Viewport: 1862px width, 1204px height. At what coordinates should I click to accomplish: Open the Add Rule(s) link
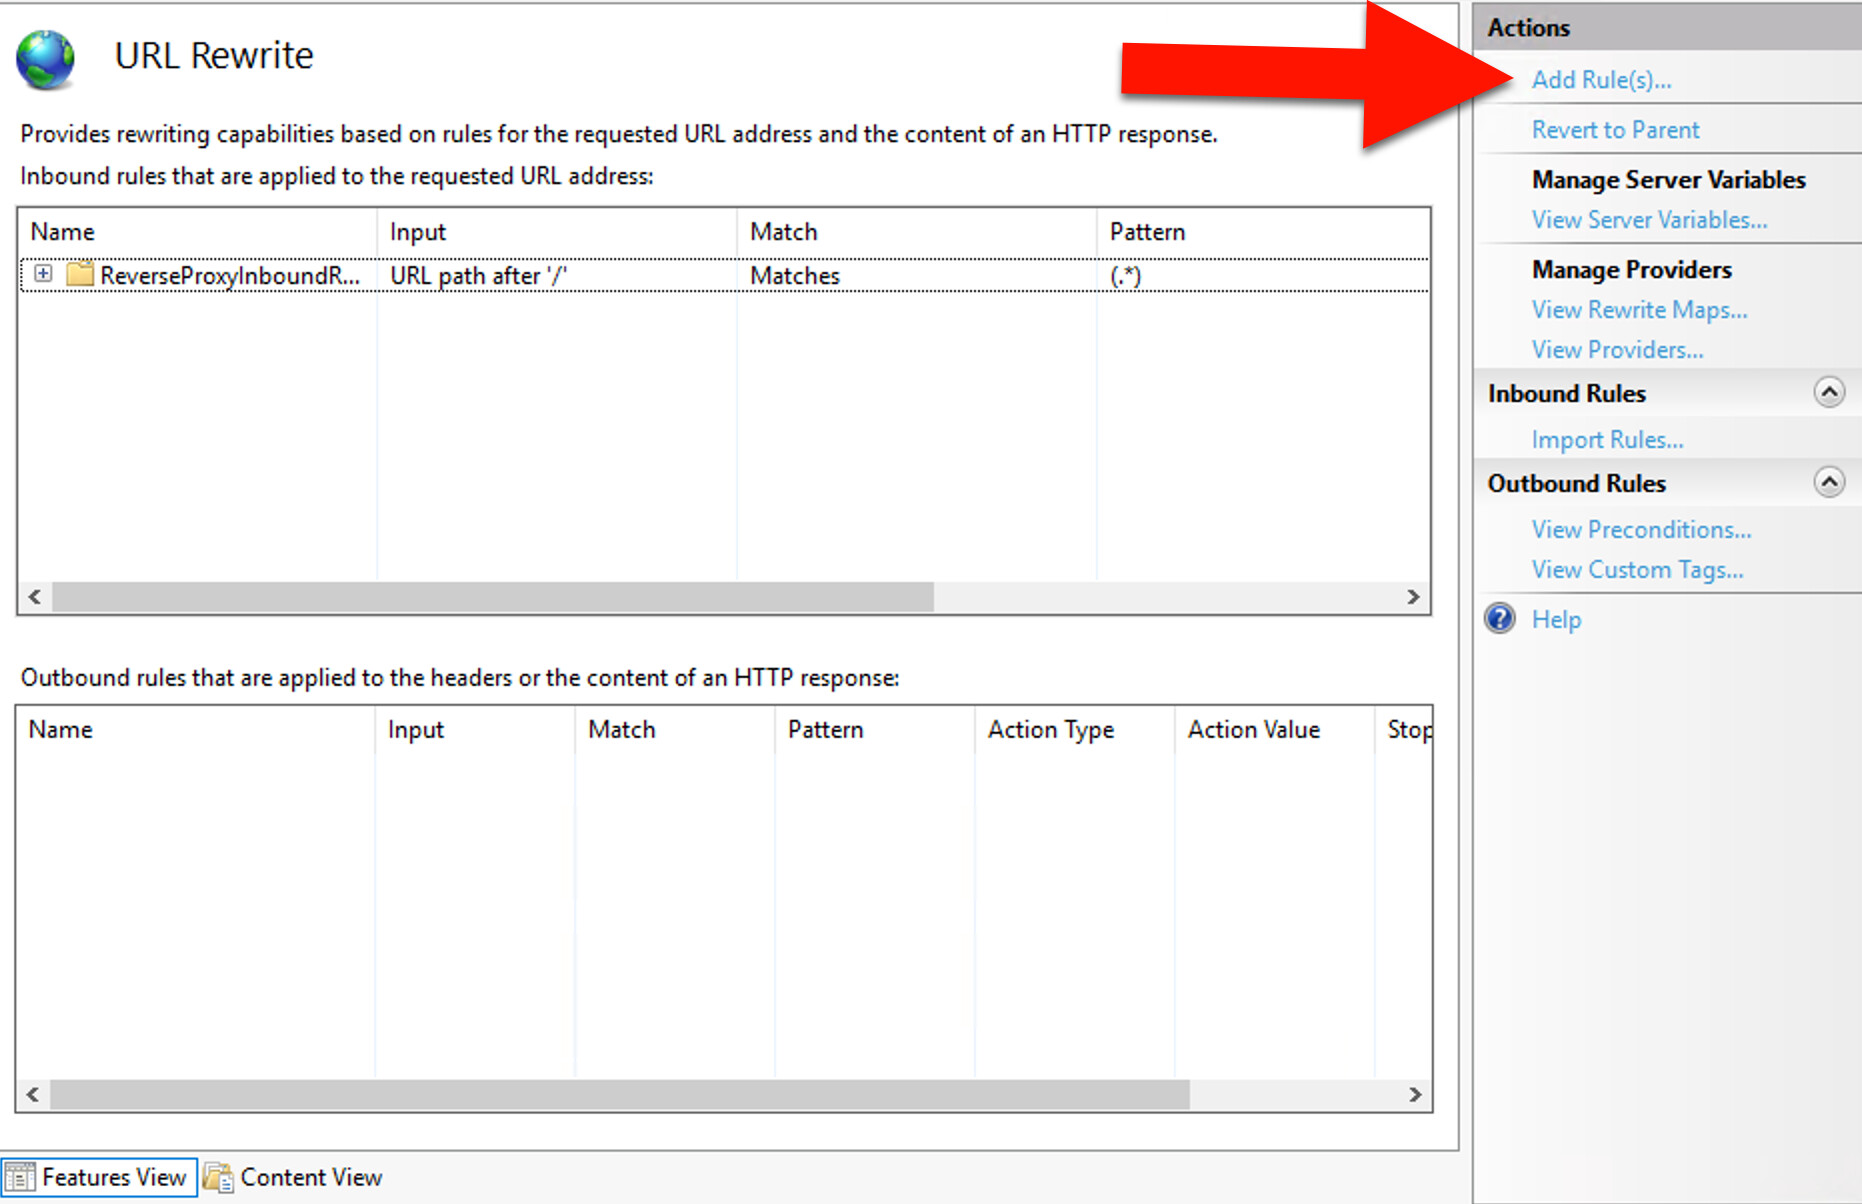tap(1601, 80)
